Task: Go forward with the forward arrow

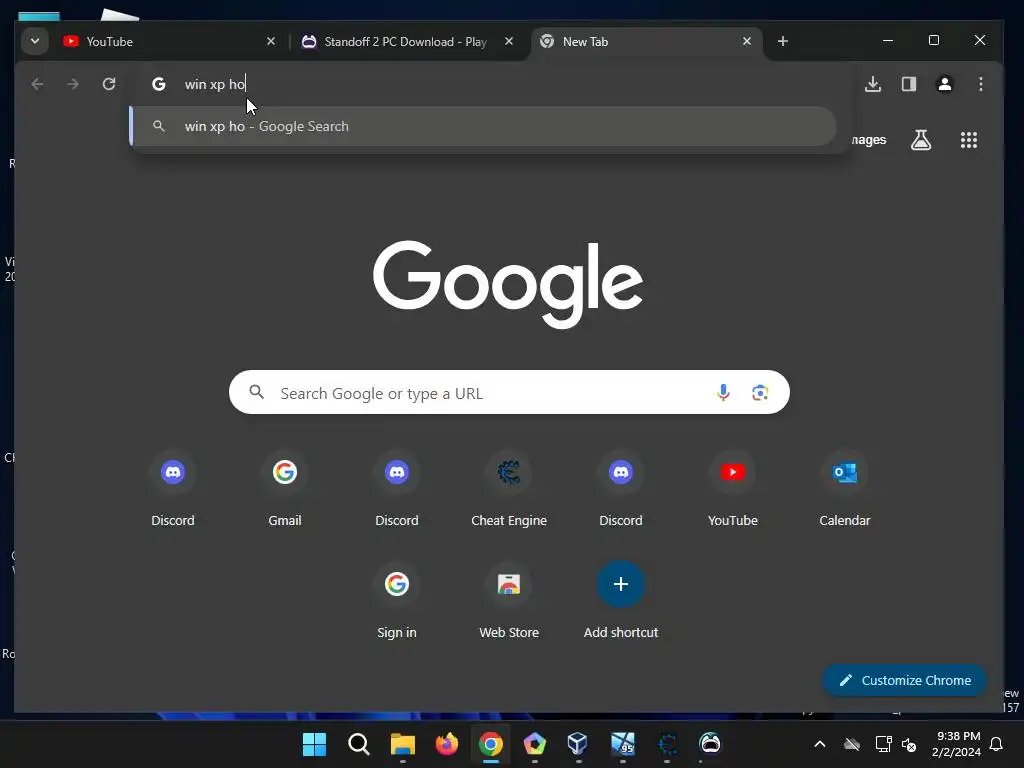Action: click(72, 84)
